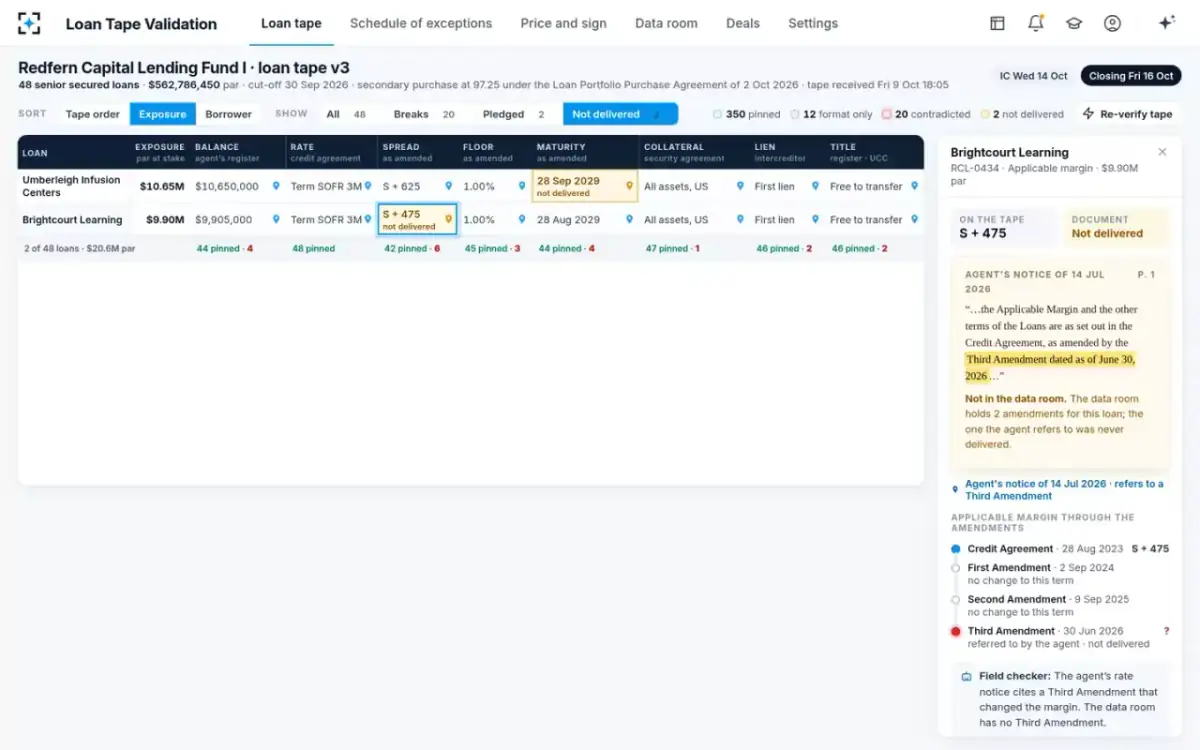Click the blue Credit Agreement timeline dot
Image resolution: width=1200 pixels, height=750 pixels.
pos(956,549)
